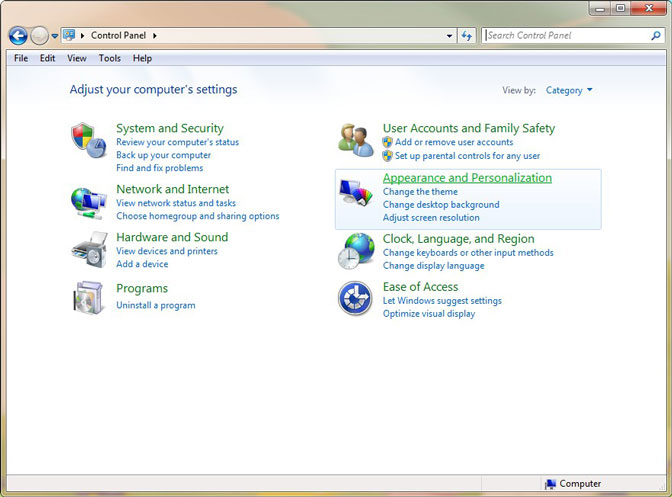Image resolution: width=672 pixels, height=497 pixels.
Task: Click the blue Back arrow button
Action: coord(18,36)
